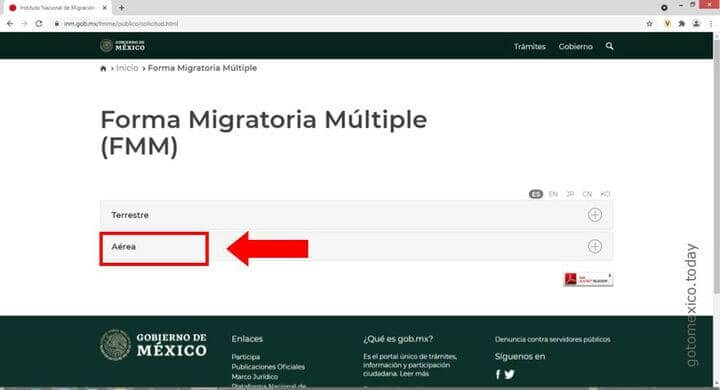The height and width of the screenshot is (390, 720).
Task: Open the Trámites menu
Action: (x=529, y=46)
